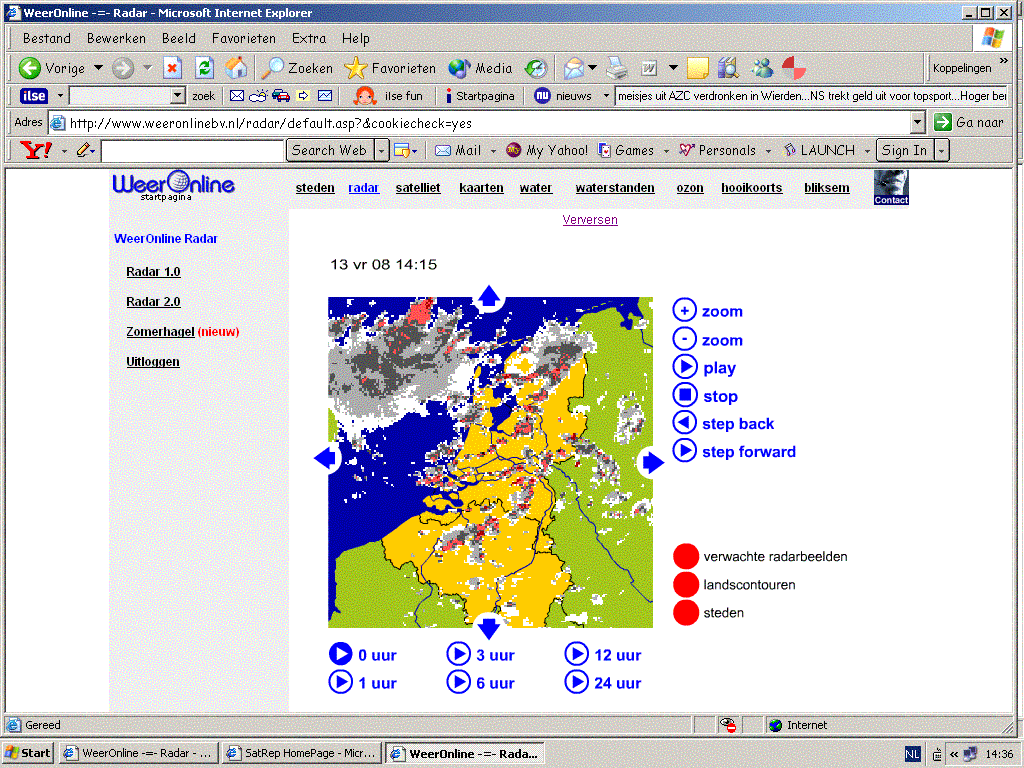Stop the radar animation
This screenshot has height=768, width=1024.
pyautogui.click(x=684, y=395)
